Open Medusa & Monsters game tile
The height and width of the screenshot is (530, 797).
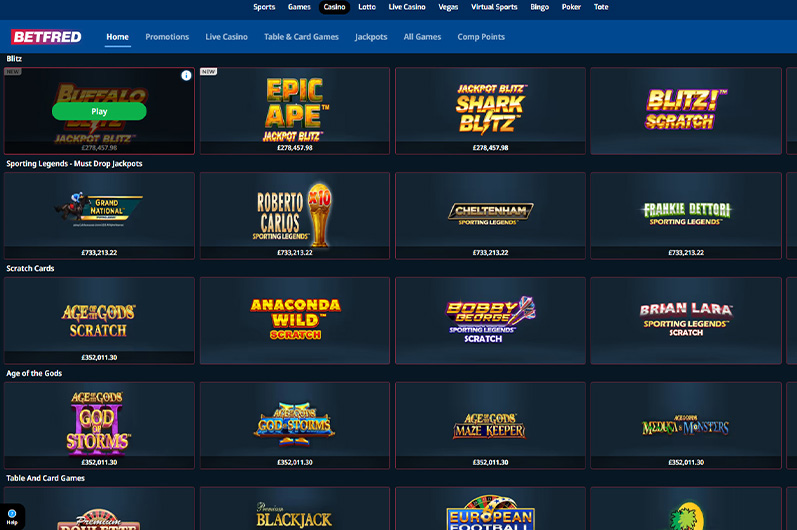(x=686, y=425)
